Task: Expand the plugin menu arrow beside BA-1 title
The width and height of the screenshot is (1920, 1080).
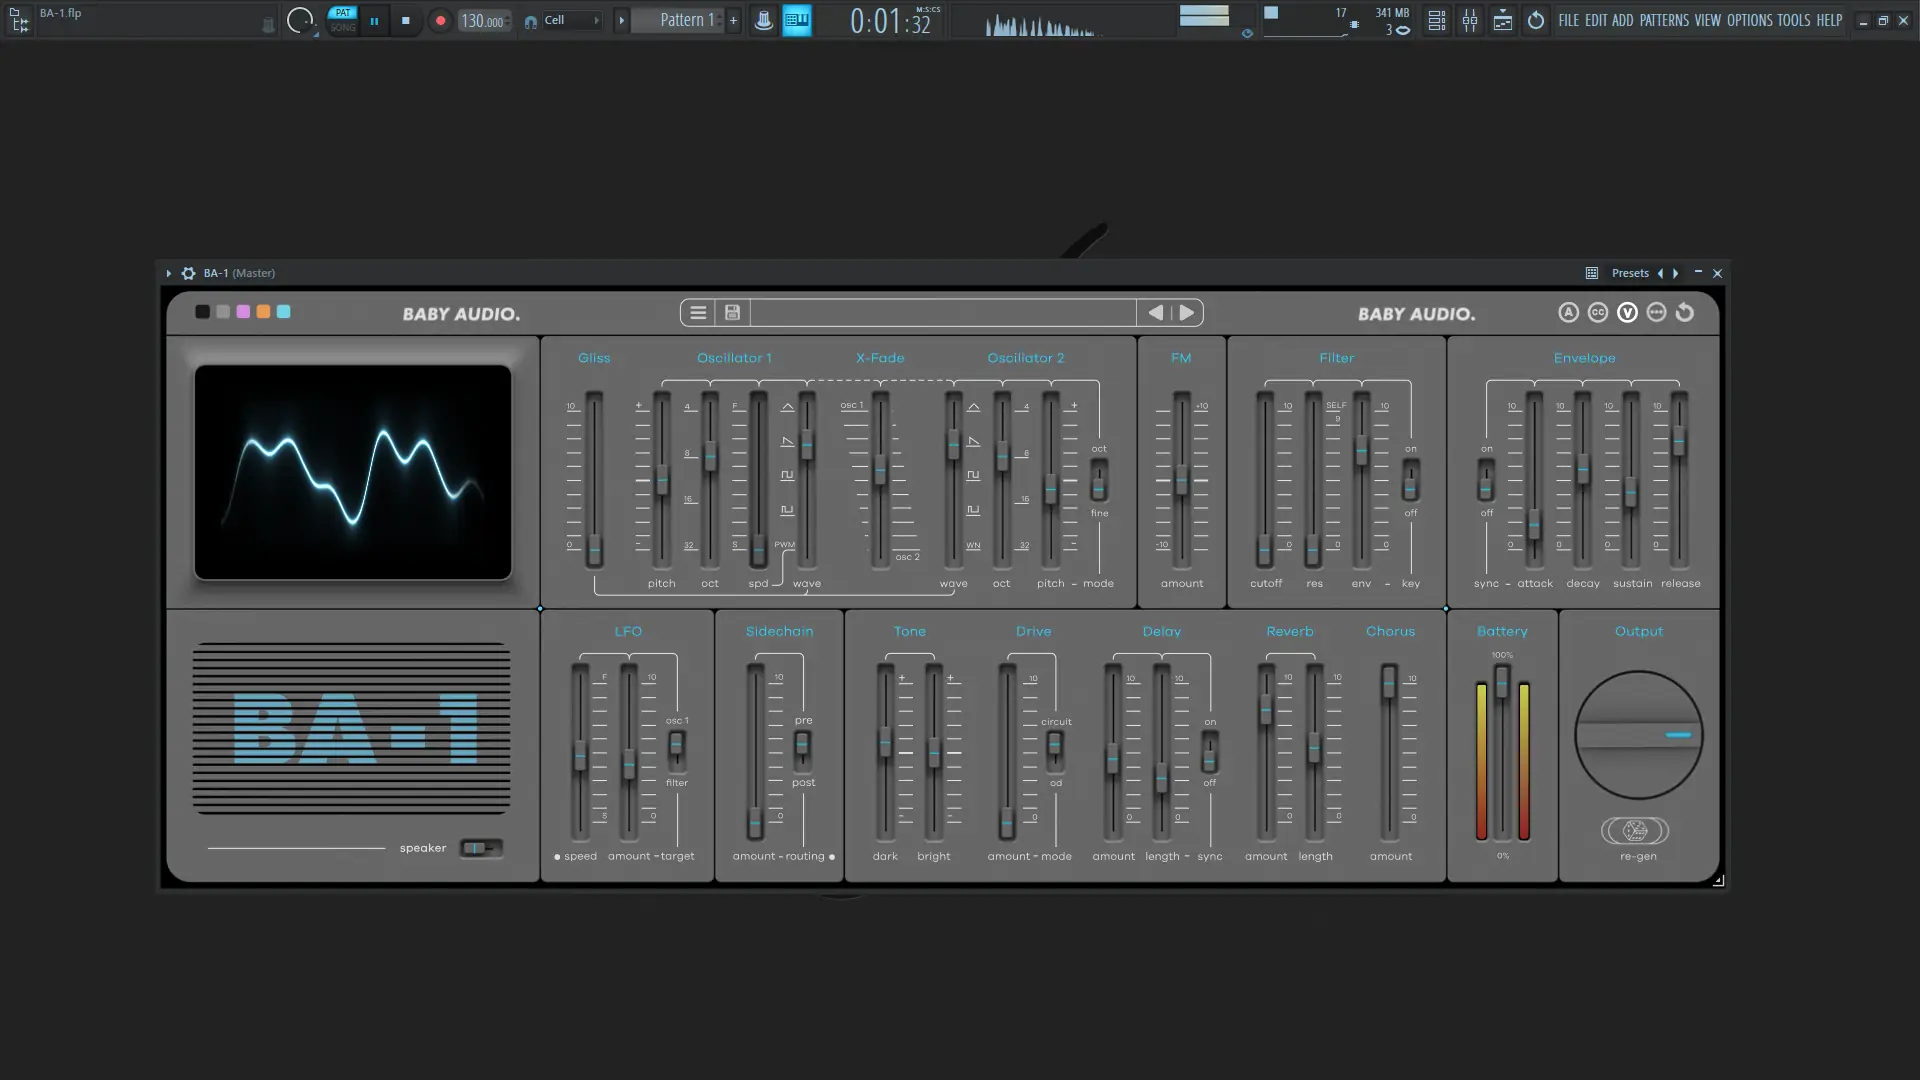Action: click(x=168, y=273)
